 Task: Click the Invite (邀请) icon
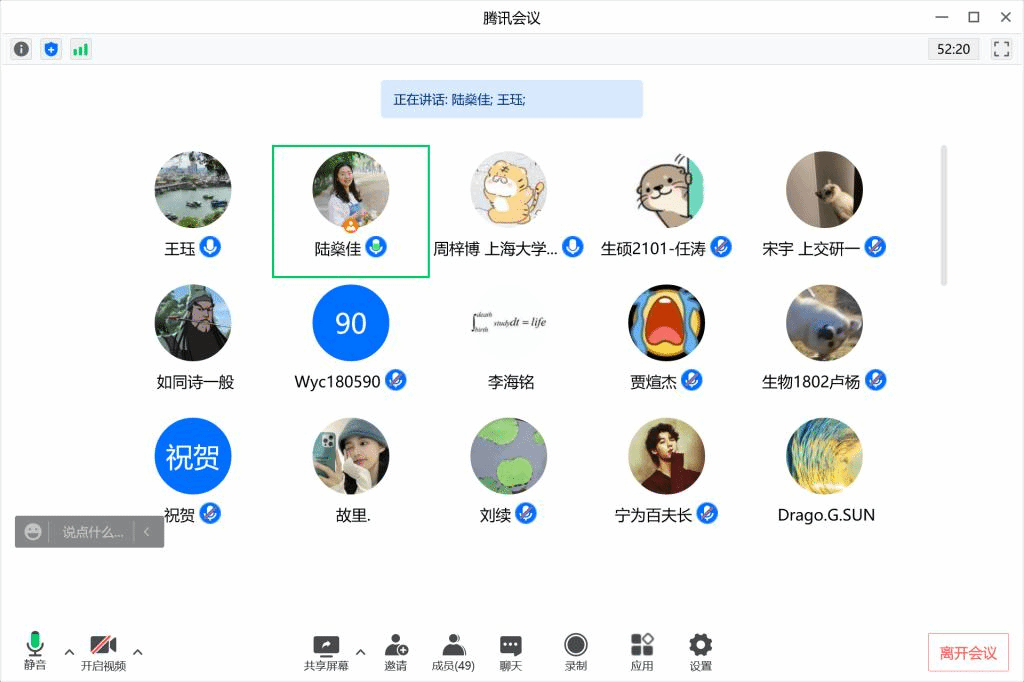tap(396, 651)
